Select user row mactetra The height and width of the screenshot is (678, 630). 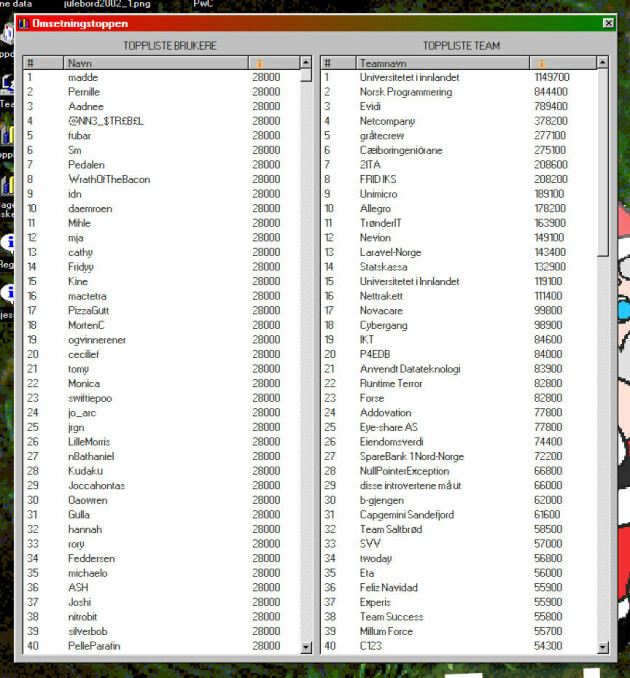click(162, 296)
